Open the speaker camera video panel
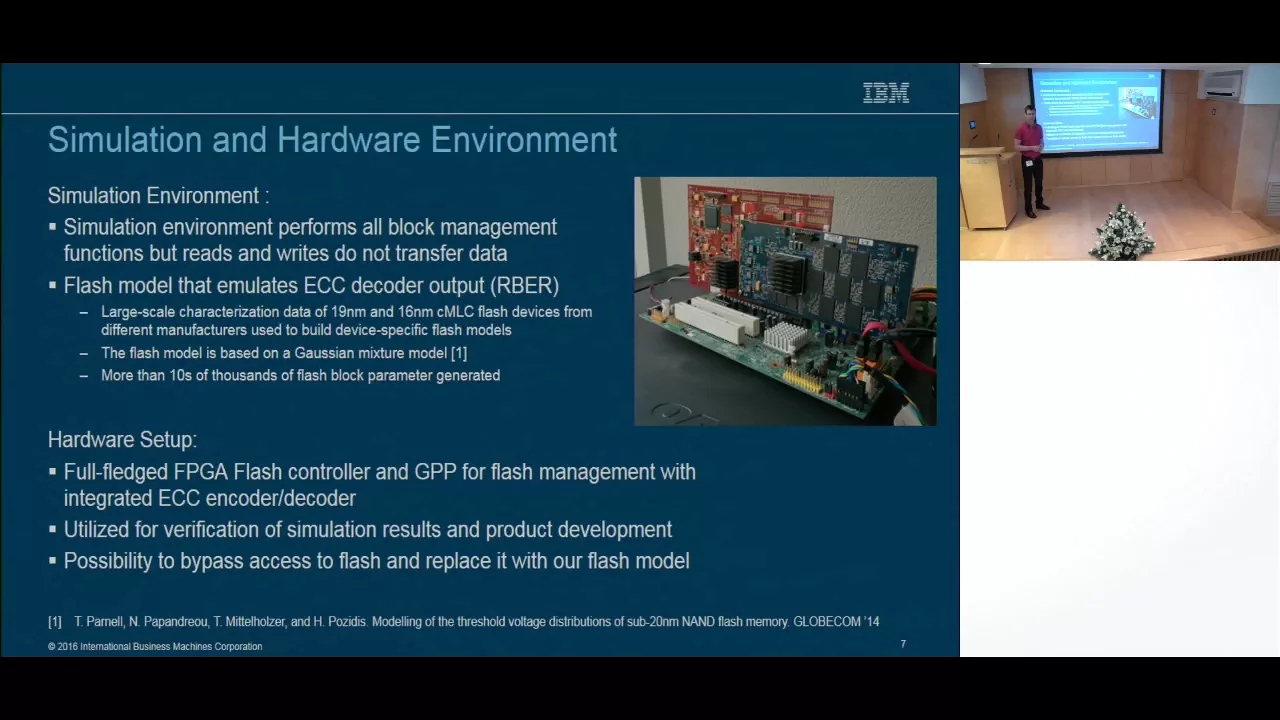Viewport: 1280px width, 720px height. pyautogui.click(x=1120, y=162)
